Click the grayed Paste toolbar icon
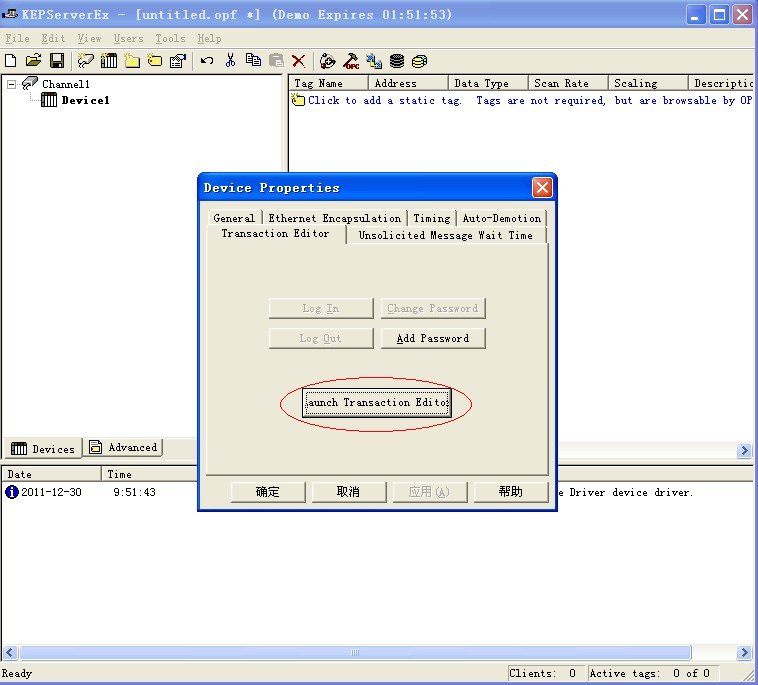Image resolution: width=758 pixels, height=685 pixels. click(276, 61)
